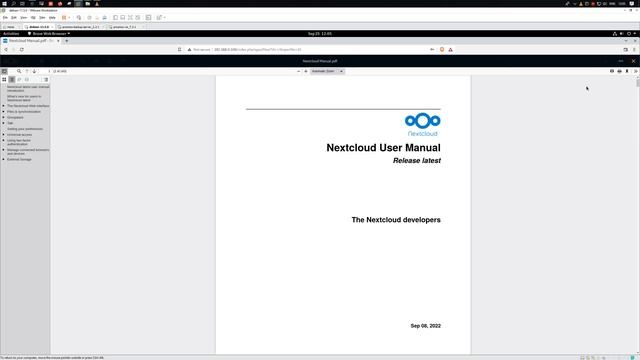This screenshot has height=360, width=640.
Task: Close the Nextcloud PDF viewer
Action: pyautogui.click(x=633, y=61)
